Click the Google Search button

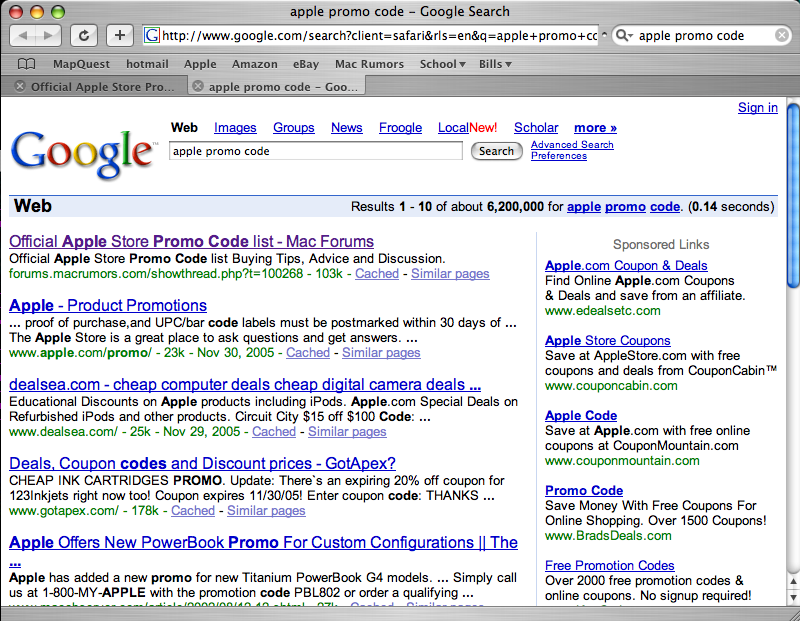point(496,151)
